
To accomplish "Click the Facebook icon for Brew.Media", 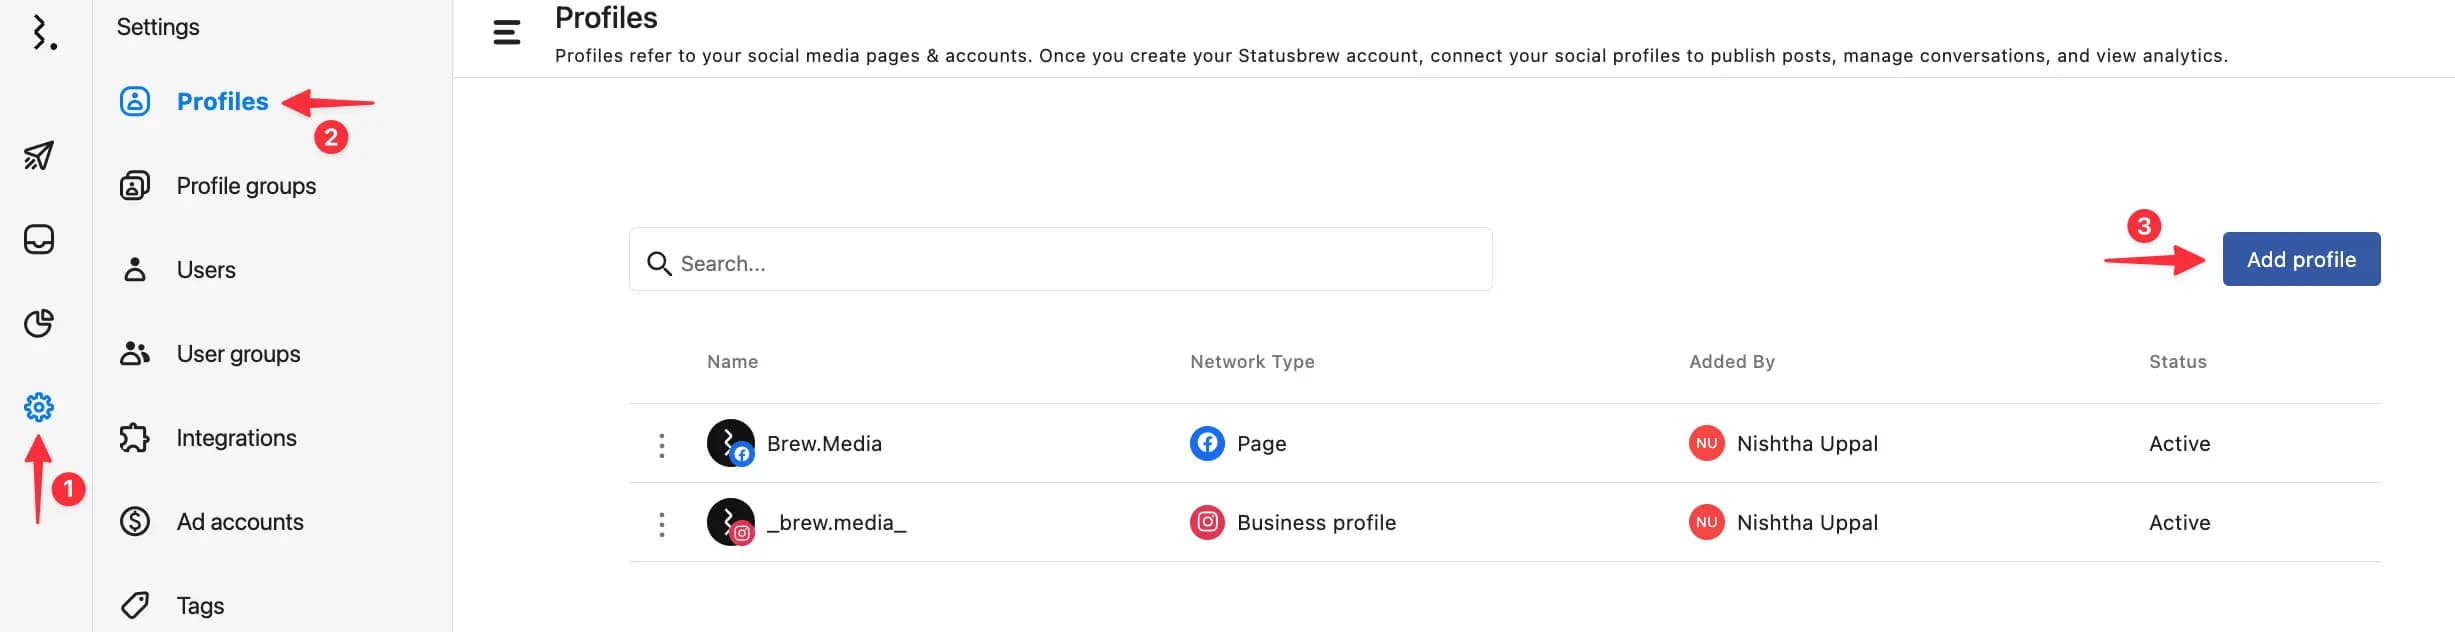I will pos(1207,443).
